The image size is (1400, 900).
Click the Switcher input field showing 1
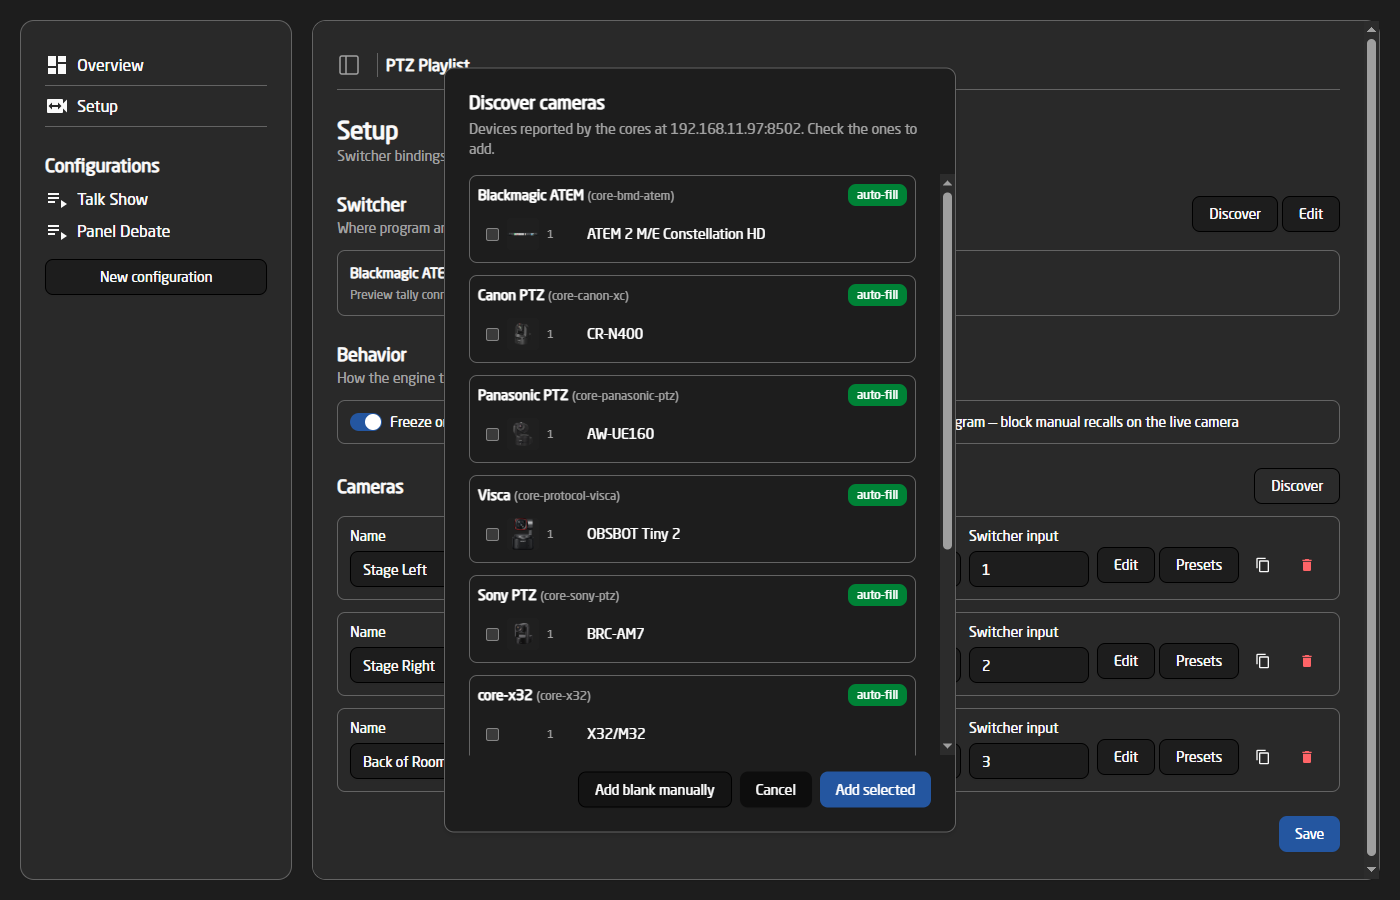click(1028, 569)
